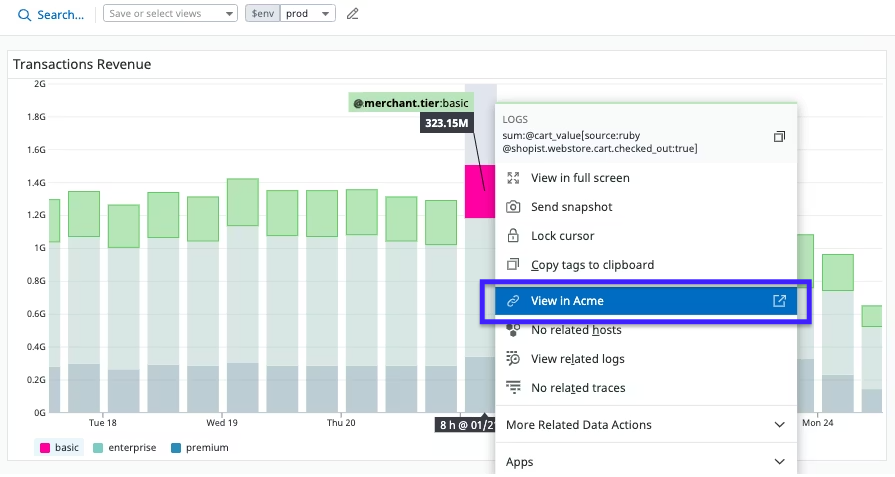895x477 pixels.
Task: Click the copy query icon in LOGS header
Action: click(779, 136)
